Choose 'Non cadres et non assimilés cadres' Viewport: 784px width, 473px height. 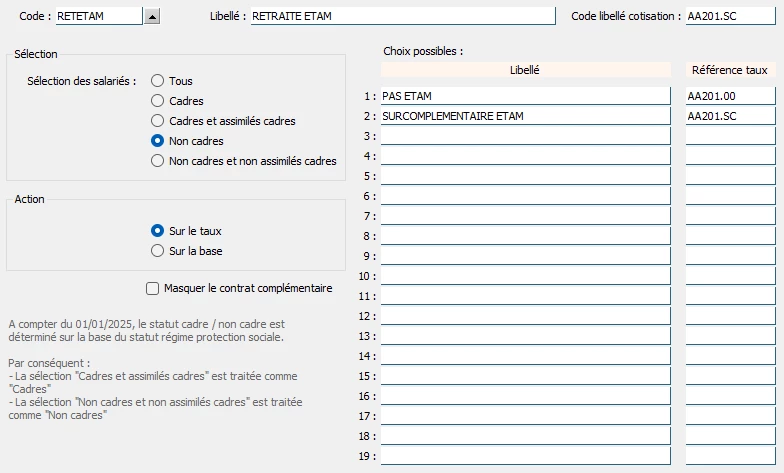coord(157,161)
